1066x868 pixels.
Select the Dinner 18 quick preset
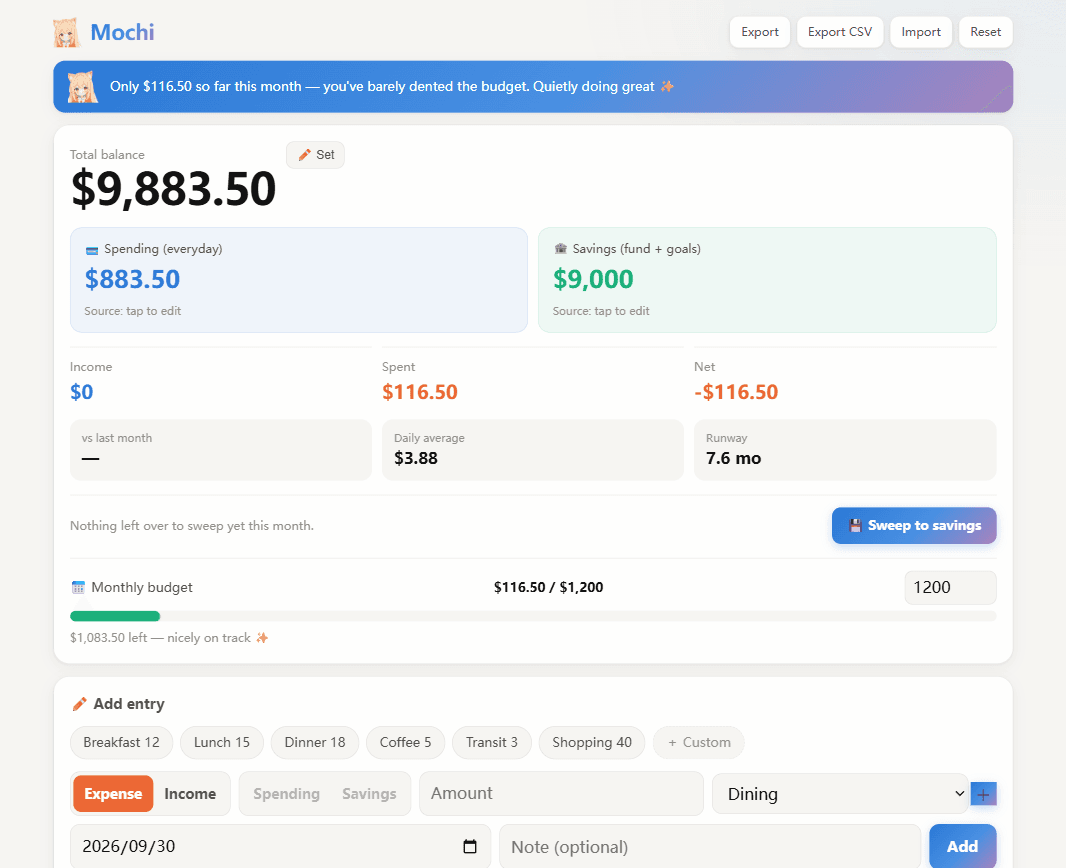pyautogui.click(x=315, y=742)
